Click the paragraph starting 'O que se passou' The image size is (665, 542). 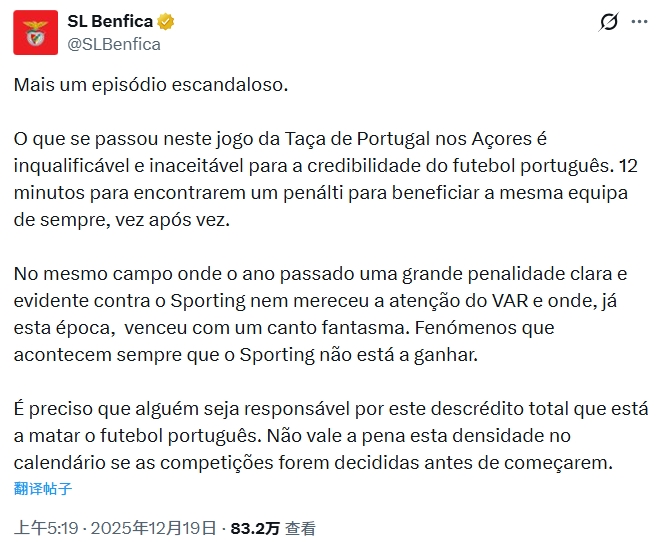click(x=320, y=178)
